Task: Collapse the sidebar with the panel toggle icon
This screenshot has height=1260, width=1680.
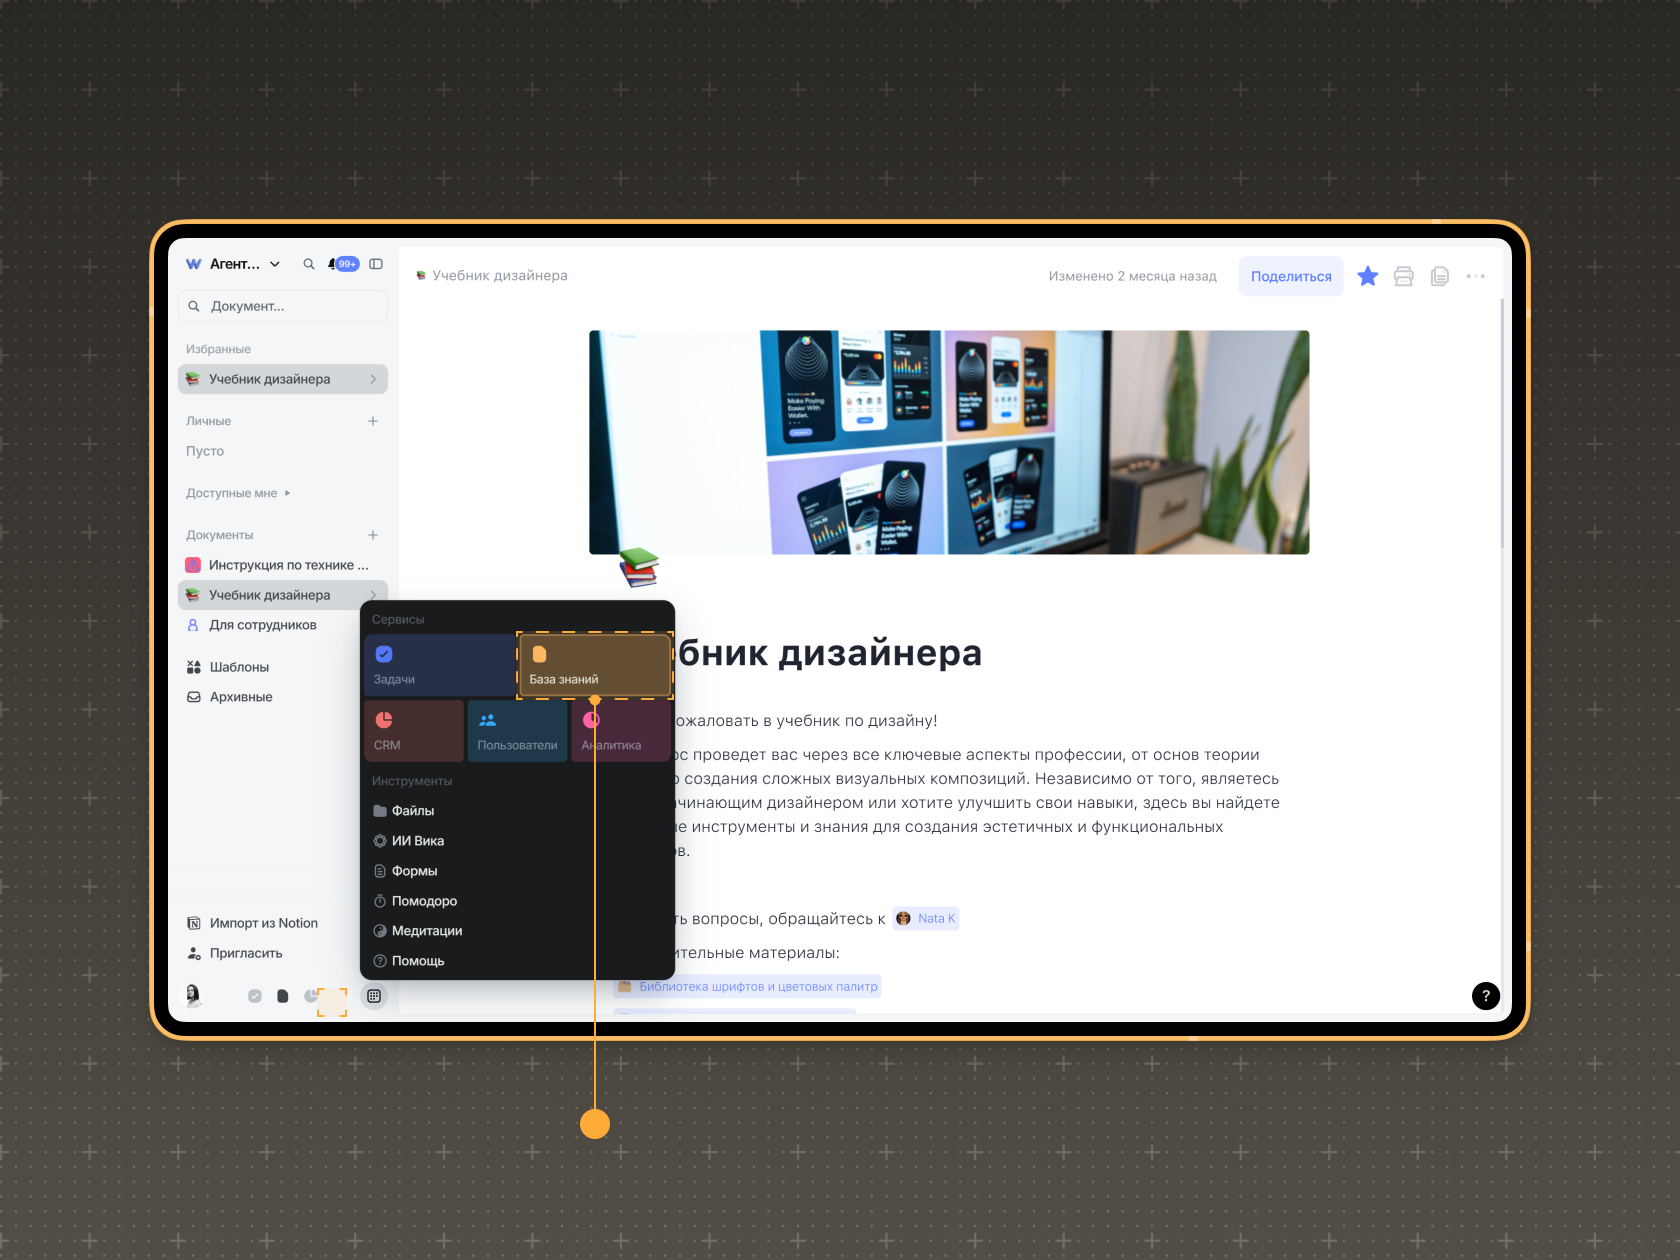Action: pyautogui.click(x=376, y=264)
